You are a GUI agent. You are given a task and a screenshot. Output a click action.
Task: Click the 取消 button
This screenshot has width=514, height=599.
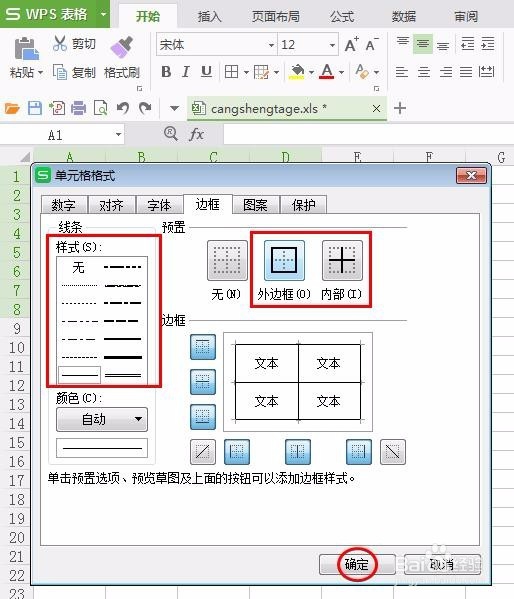tap(442, 564)
